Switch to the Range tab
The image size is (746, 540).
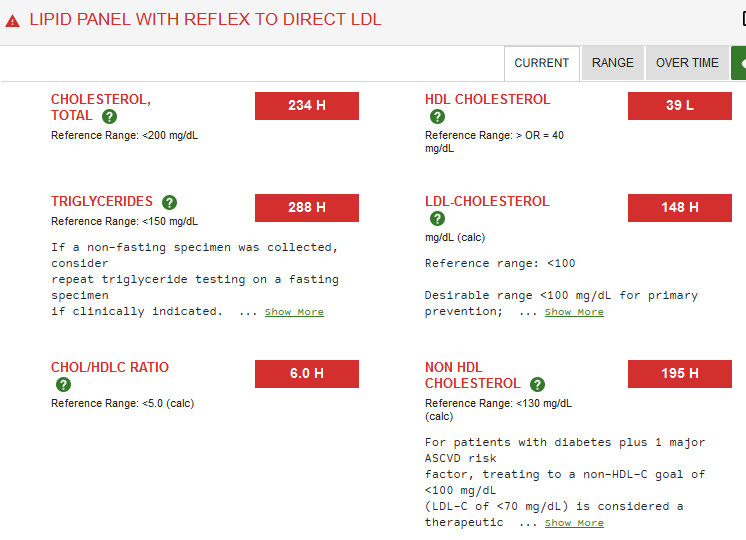[x=612, y=63]
